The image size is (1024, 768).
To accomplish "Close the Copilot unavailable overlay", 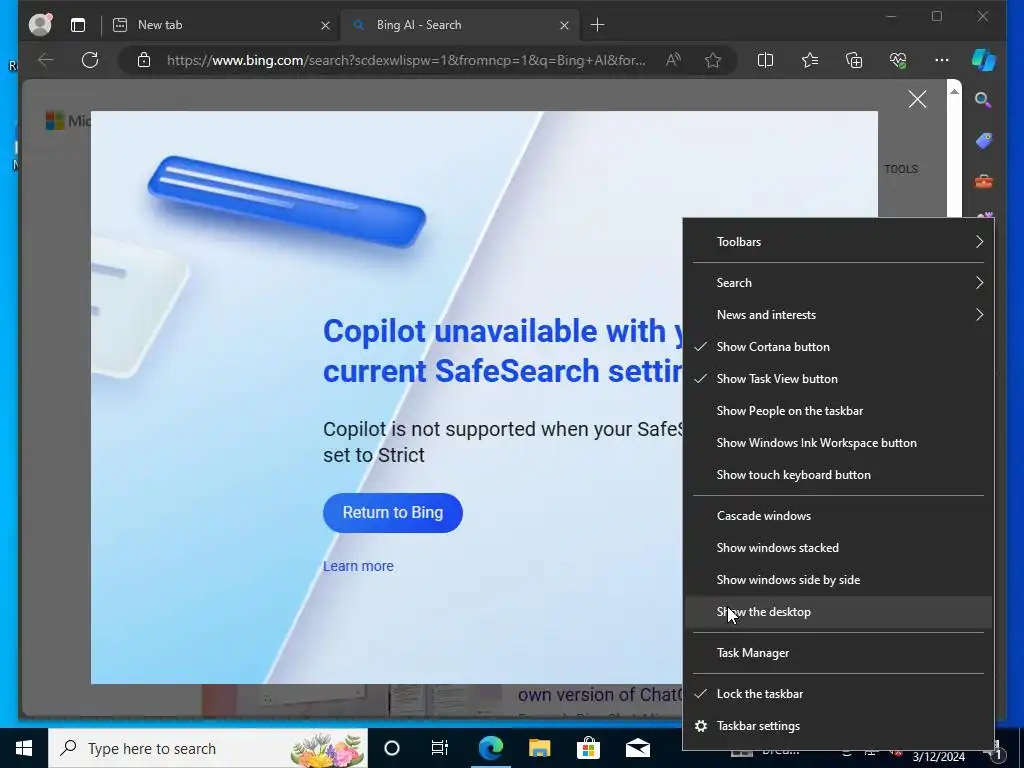I will point(918,99).
